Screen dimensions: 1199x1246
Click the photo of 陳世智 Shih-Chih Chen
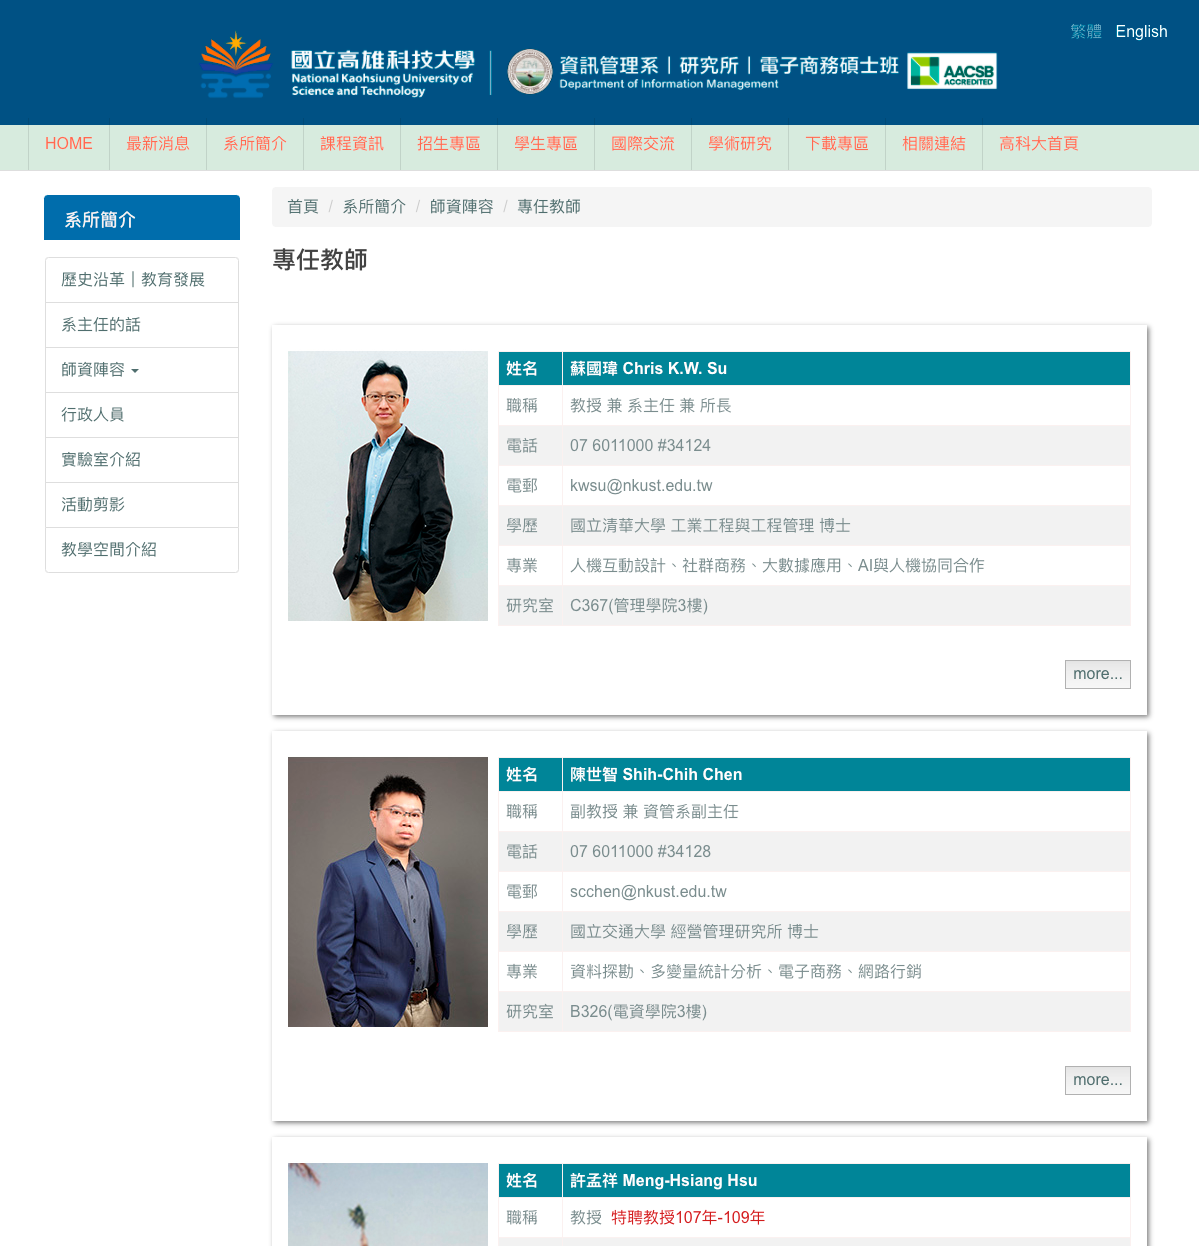click(388, 892)
